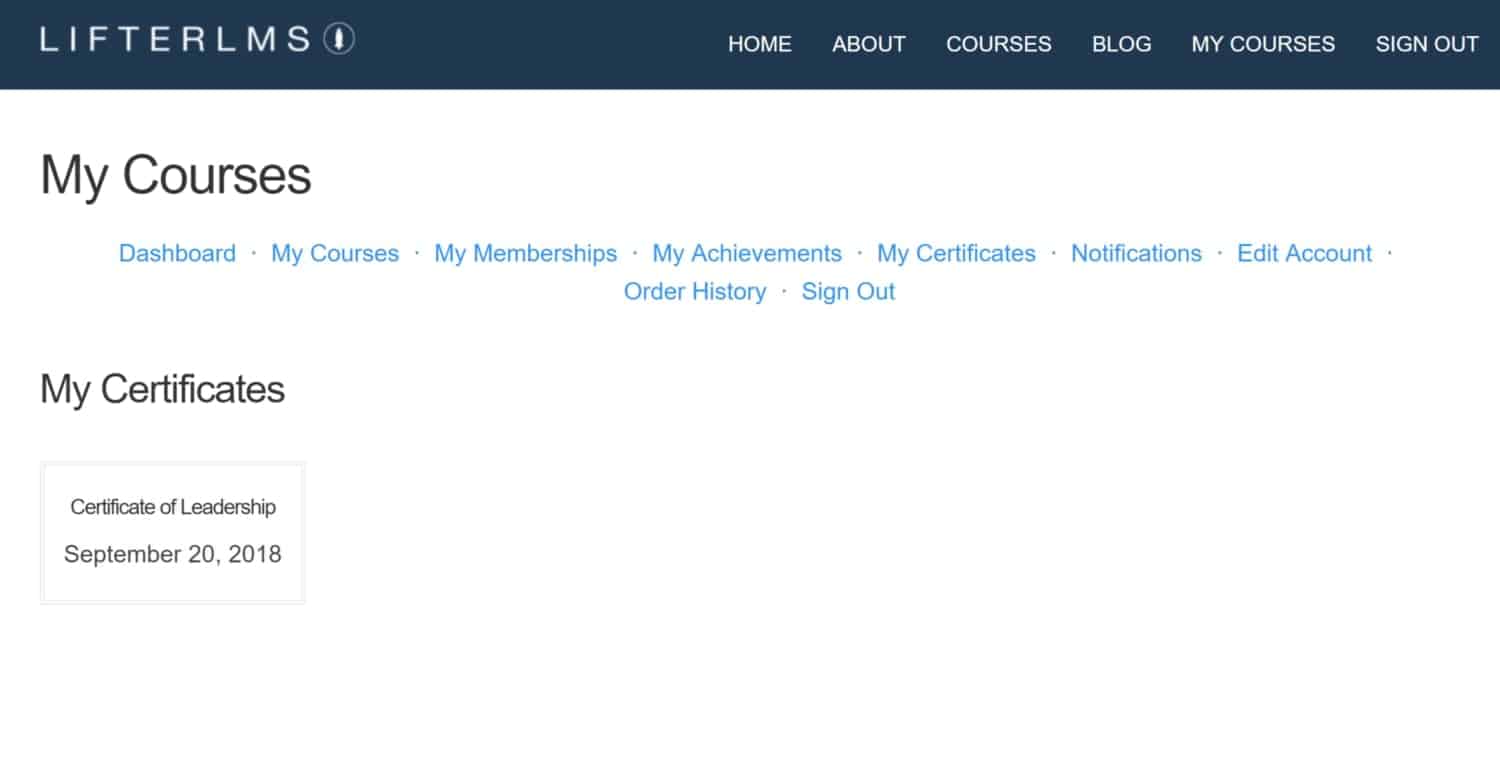View My Achievements
The image size is (1500, 779).
[x=747, y=254]
